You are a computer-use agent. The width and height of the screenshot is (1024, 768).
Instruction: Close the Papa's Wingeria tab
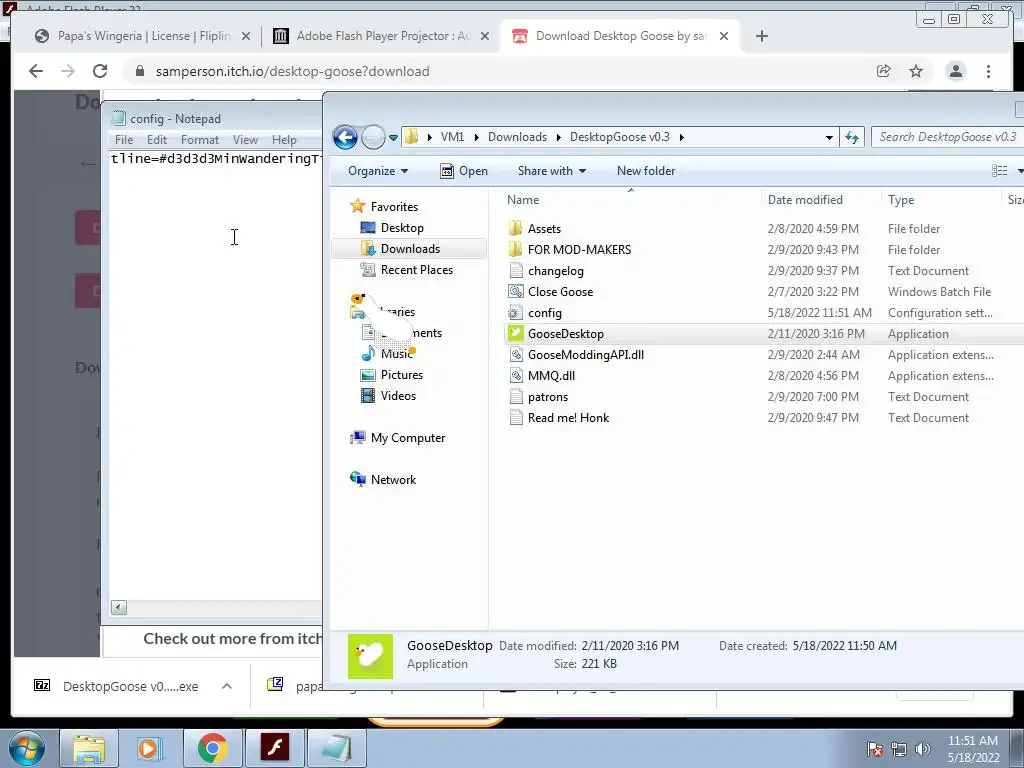[x=246, y=37]
